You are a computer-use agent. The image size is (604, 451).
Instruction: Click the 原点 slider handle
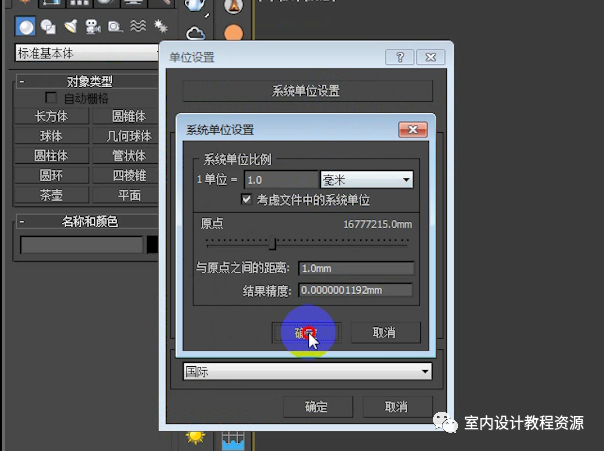(x=273, y=243)
